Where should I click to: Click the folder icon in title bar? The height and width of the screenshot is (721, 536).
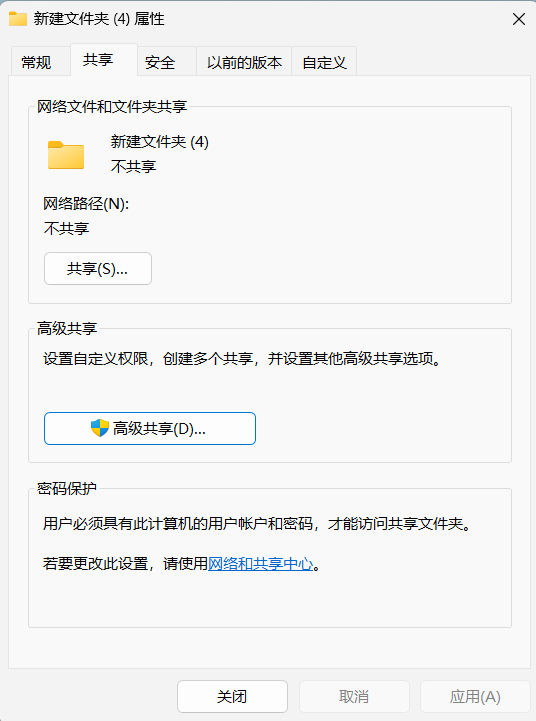(18, 19)
